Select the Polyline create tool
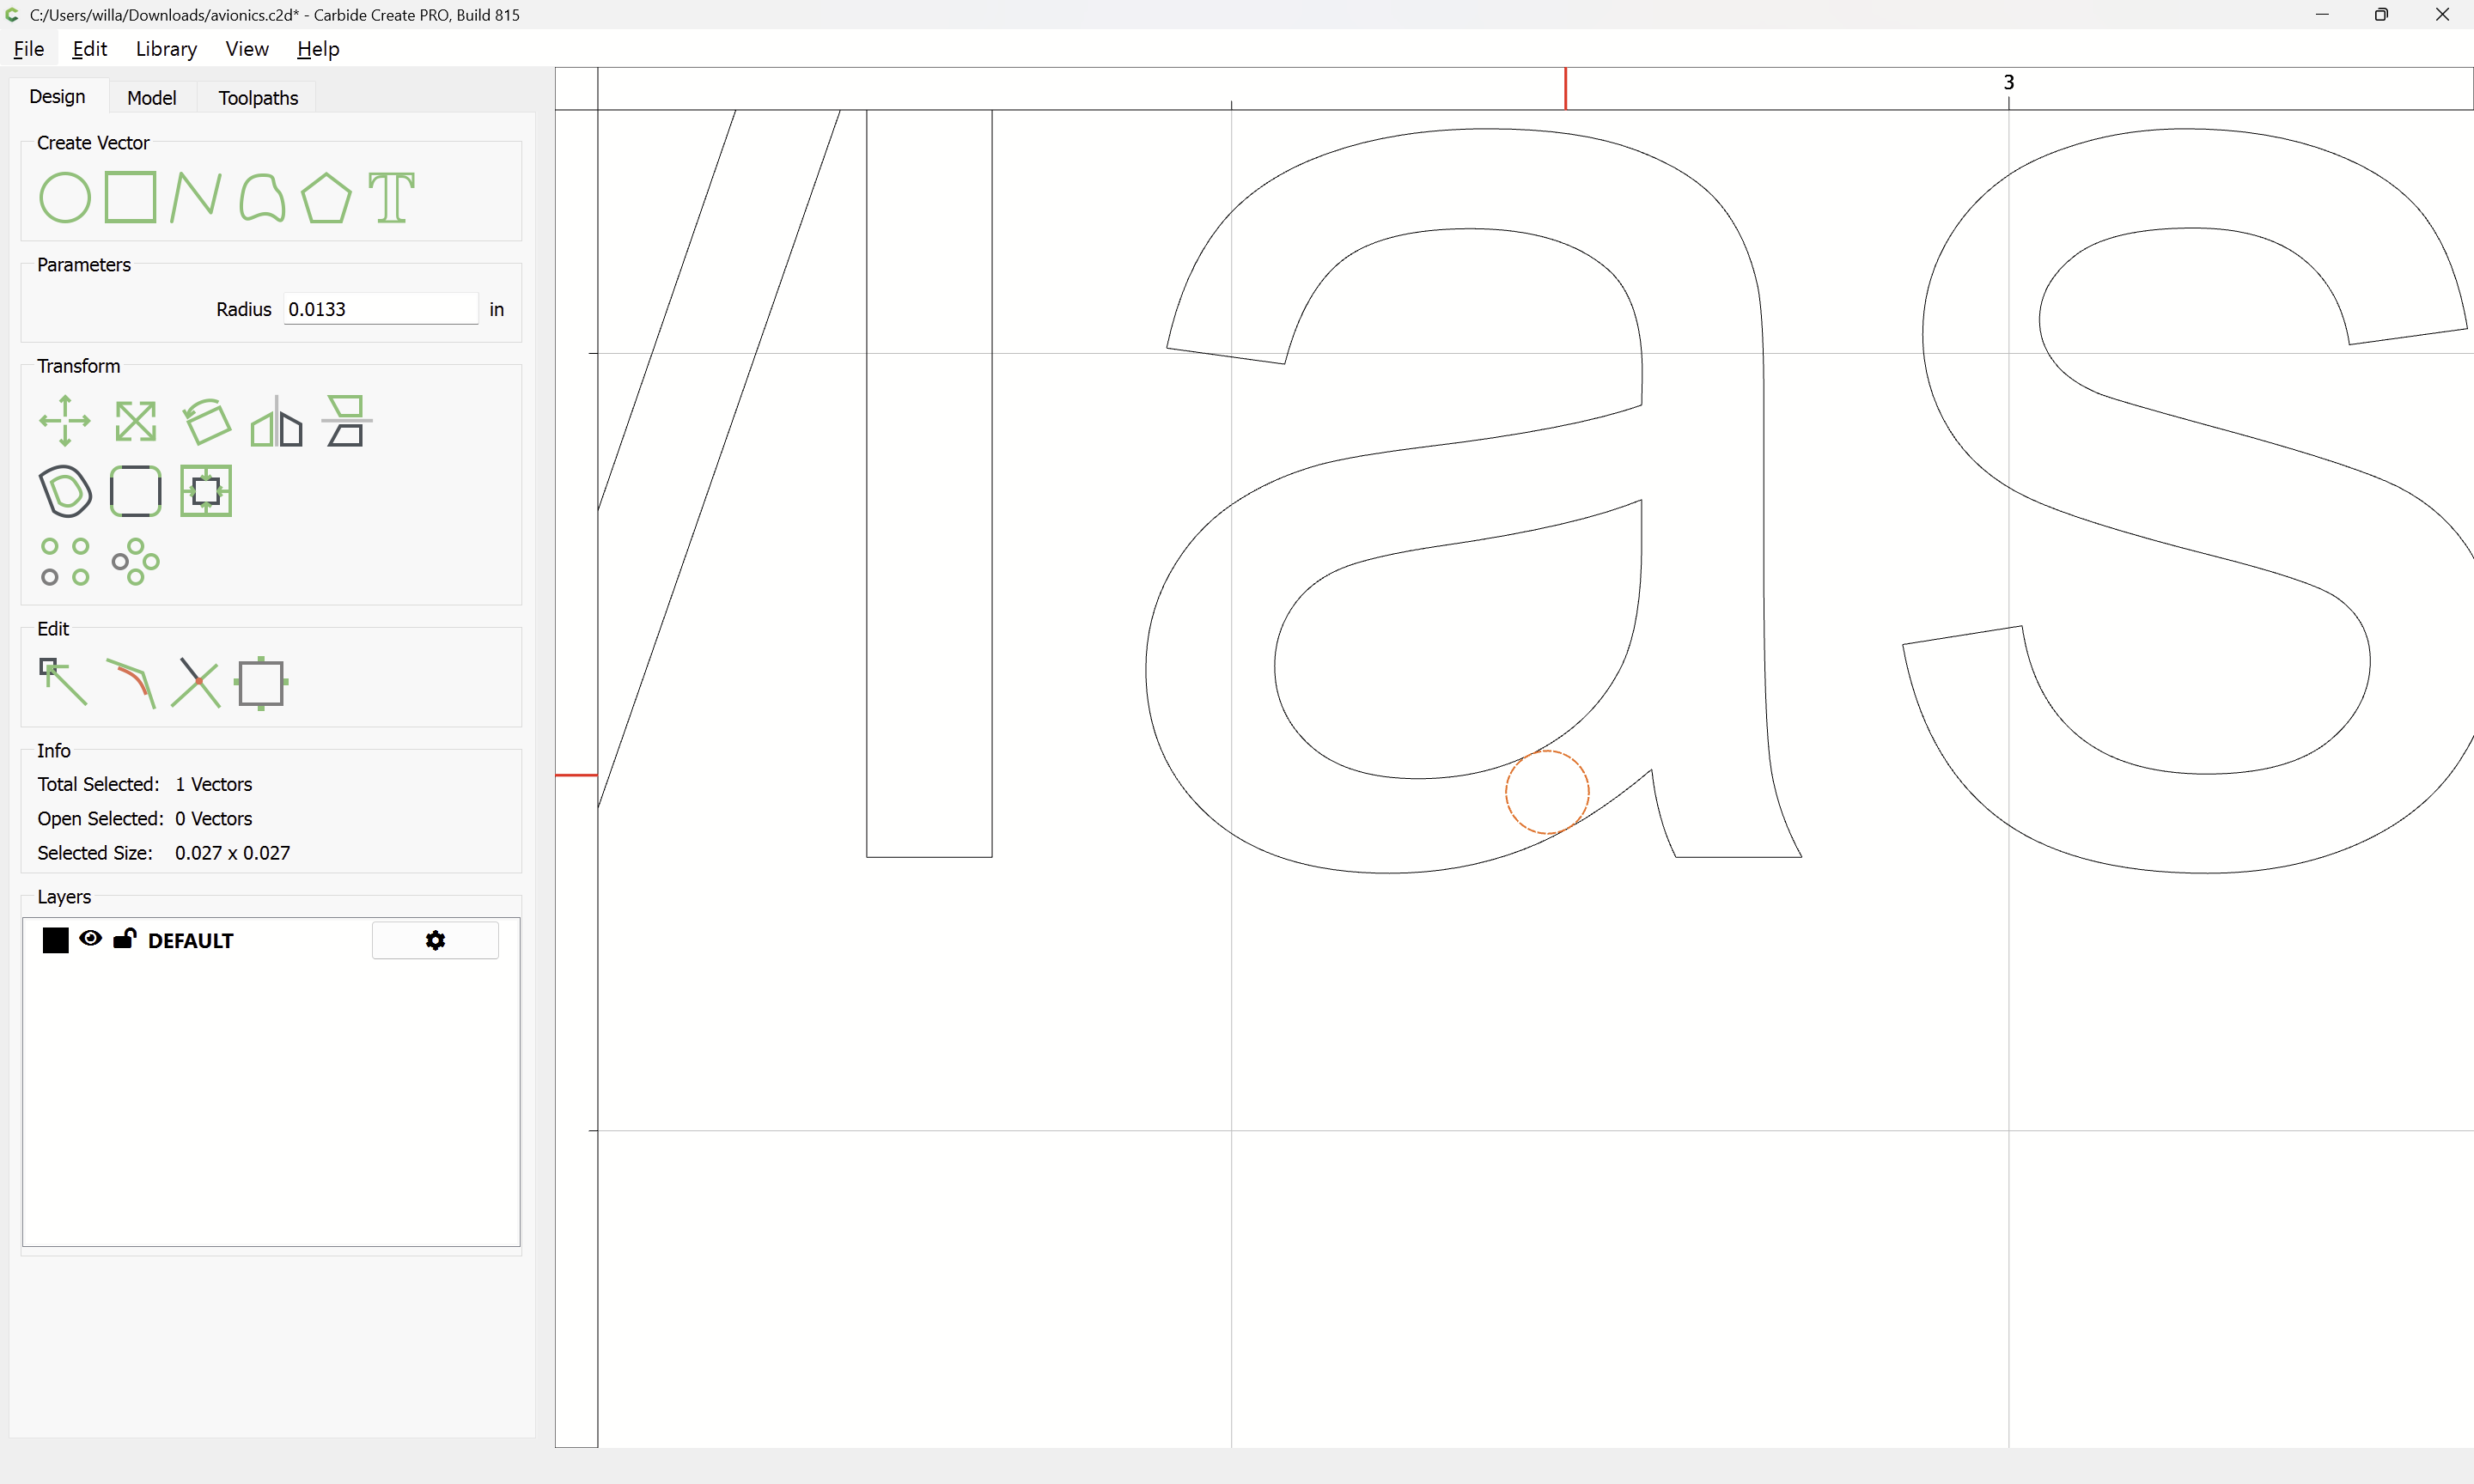This screenshot has height=1484, width=2474. click(x=196, y=197)
